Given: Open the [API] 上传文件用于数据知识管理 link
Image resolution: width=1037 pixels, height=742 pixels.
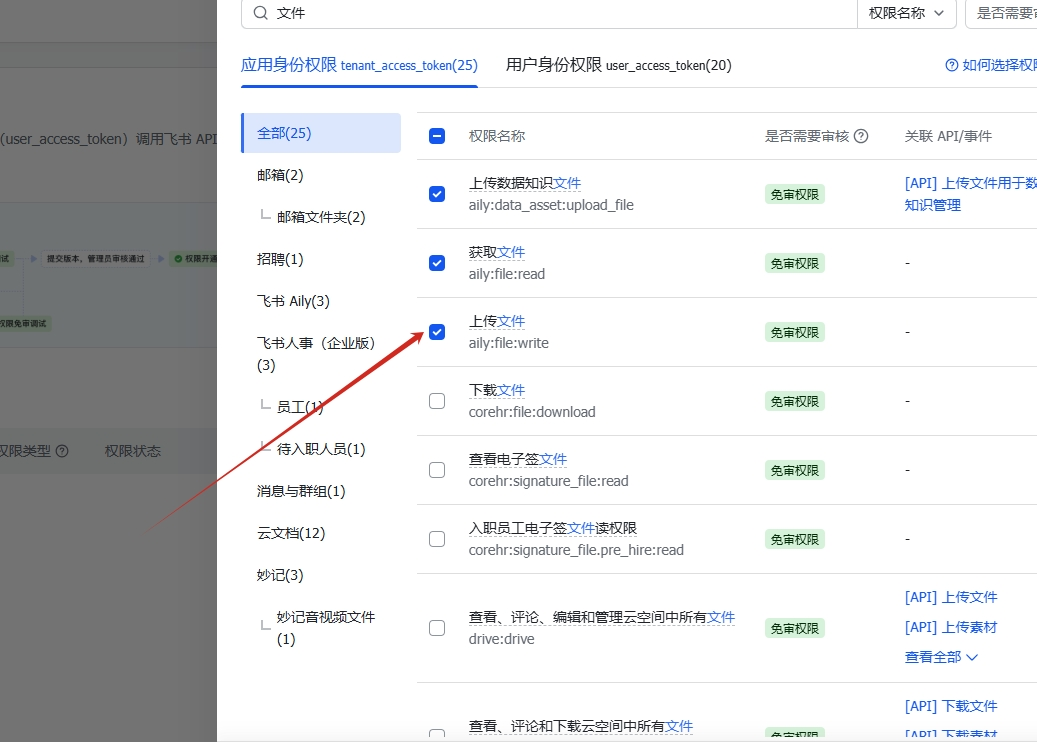Looking at the screenshot, I should coord(970,194).
